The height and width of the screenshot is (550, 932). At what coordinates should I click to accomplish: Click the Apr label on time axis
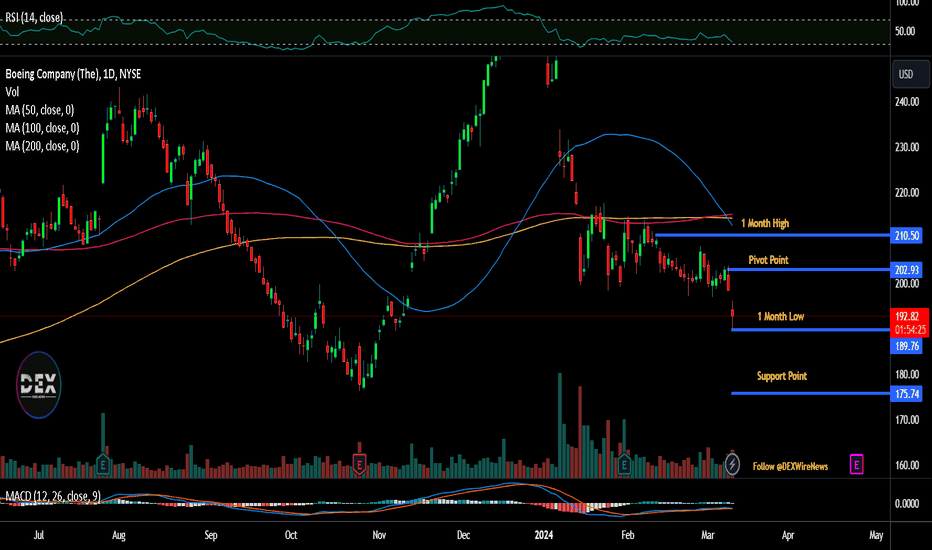[788, 535]
